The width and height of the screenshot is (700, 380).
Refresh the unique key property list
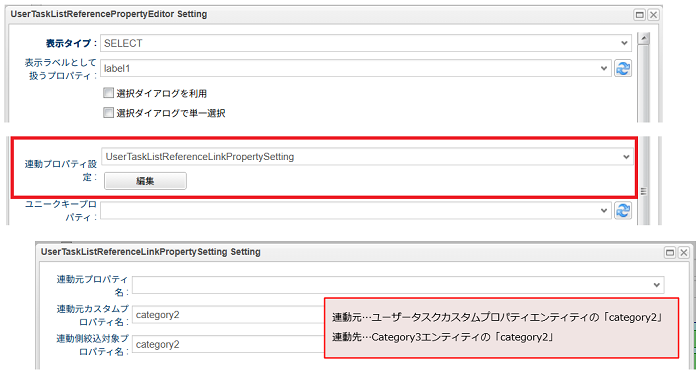click(623, 210)
